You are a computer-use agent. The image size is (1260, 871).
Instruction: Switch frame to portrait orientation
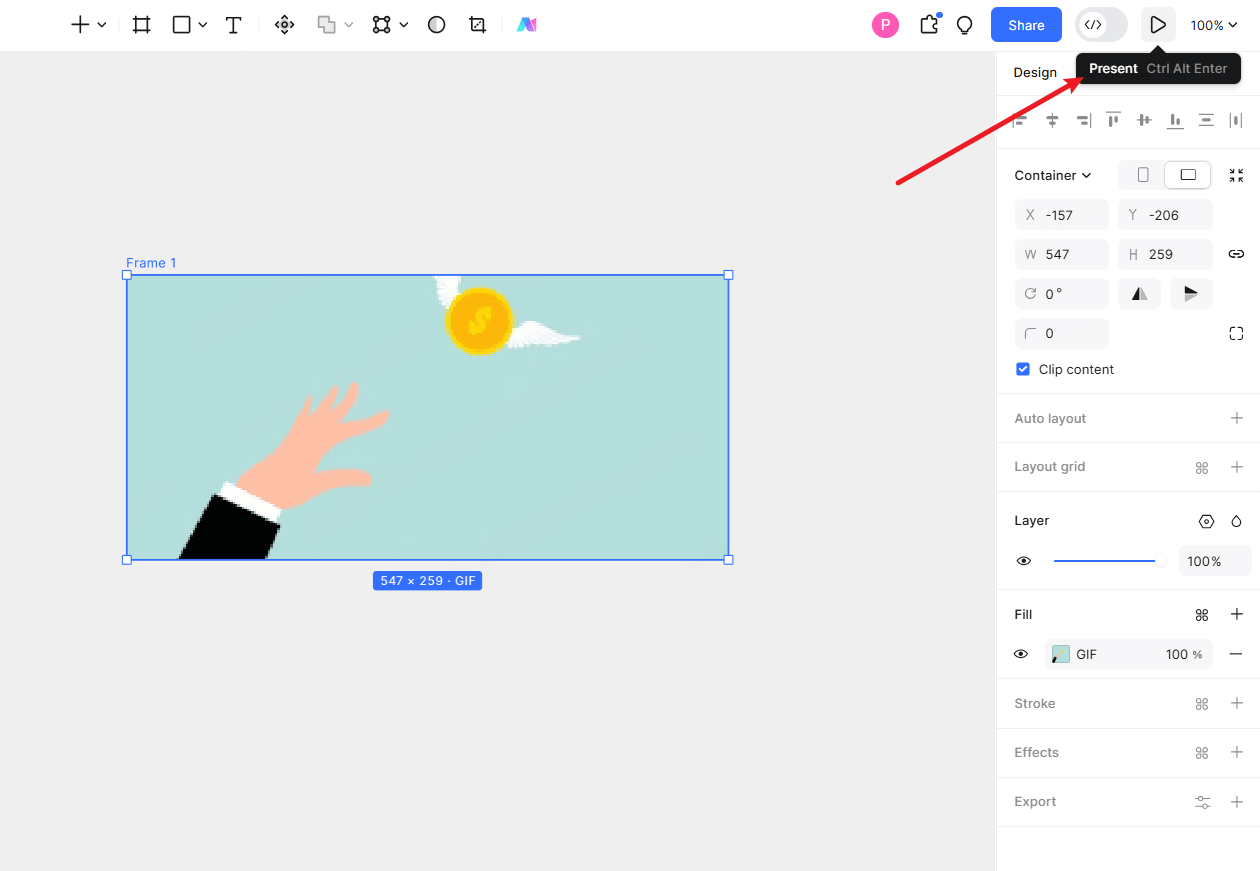coord(1143,175)
